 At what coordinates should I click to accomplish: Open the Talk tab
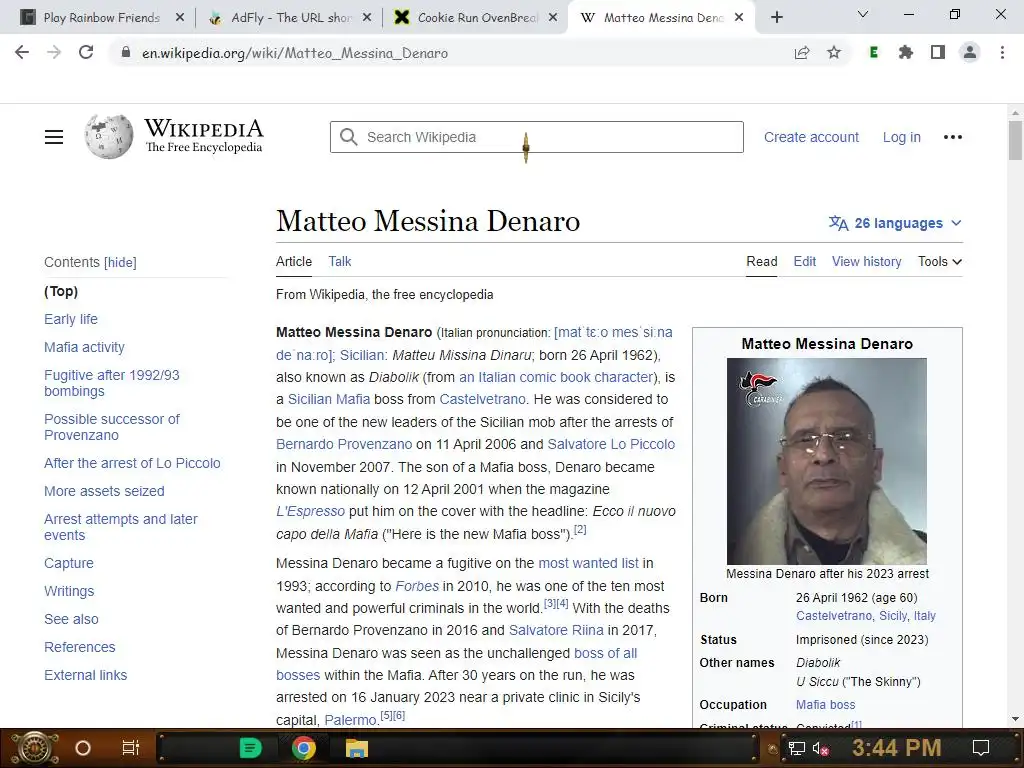340,261
